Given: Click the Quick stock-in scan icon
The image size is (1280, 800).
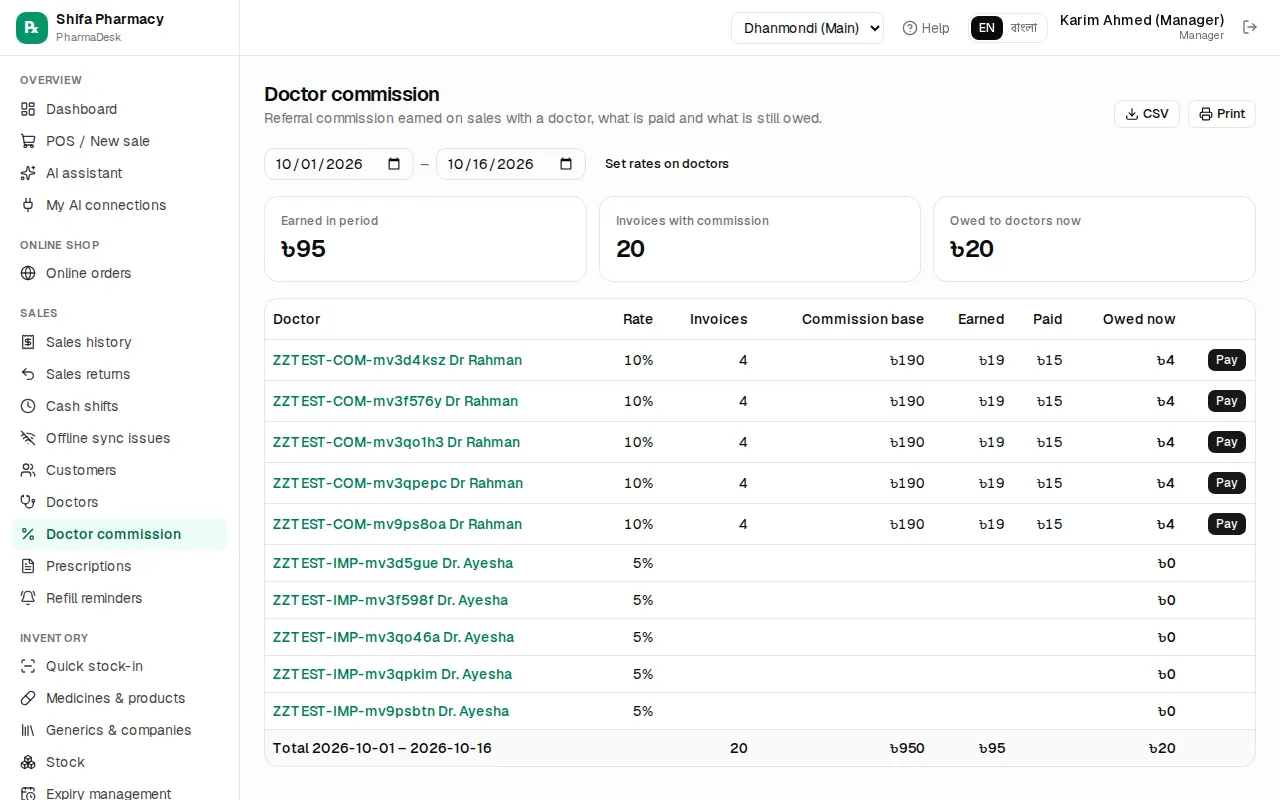Looking at the screenshot, I should pos(28,666).
